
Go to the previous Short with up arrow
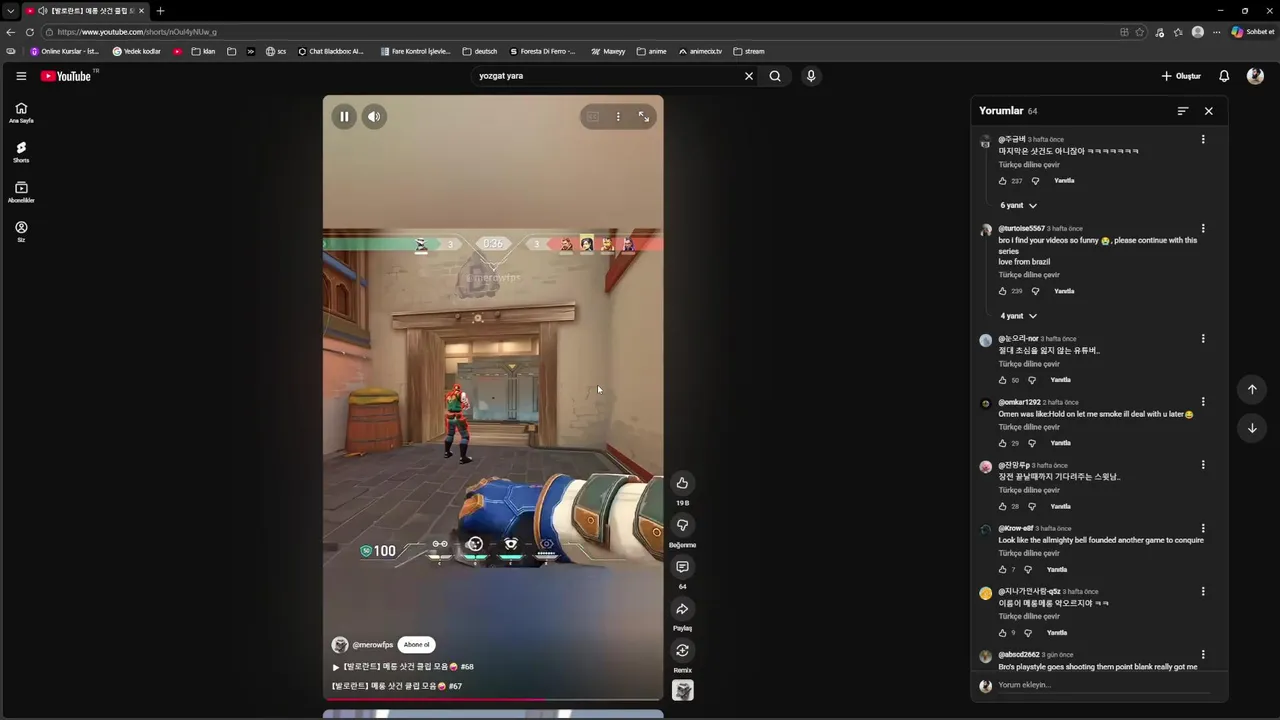[1252, 389]
